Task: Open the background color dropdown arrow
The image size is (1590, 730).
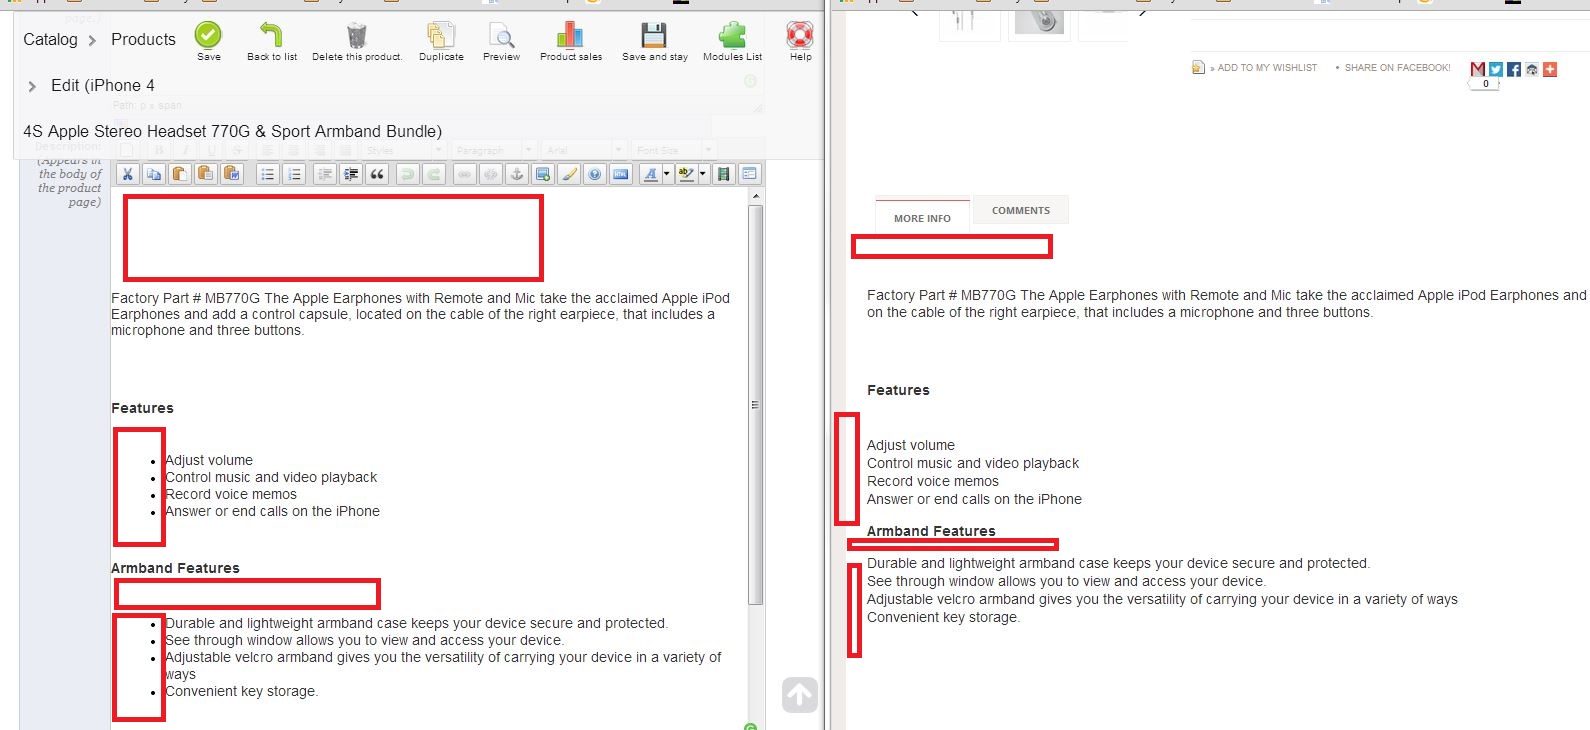Action: [x=703, y=174]
